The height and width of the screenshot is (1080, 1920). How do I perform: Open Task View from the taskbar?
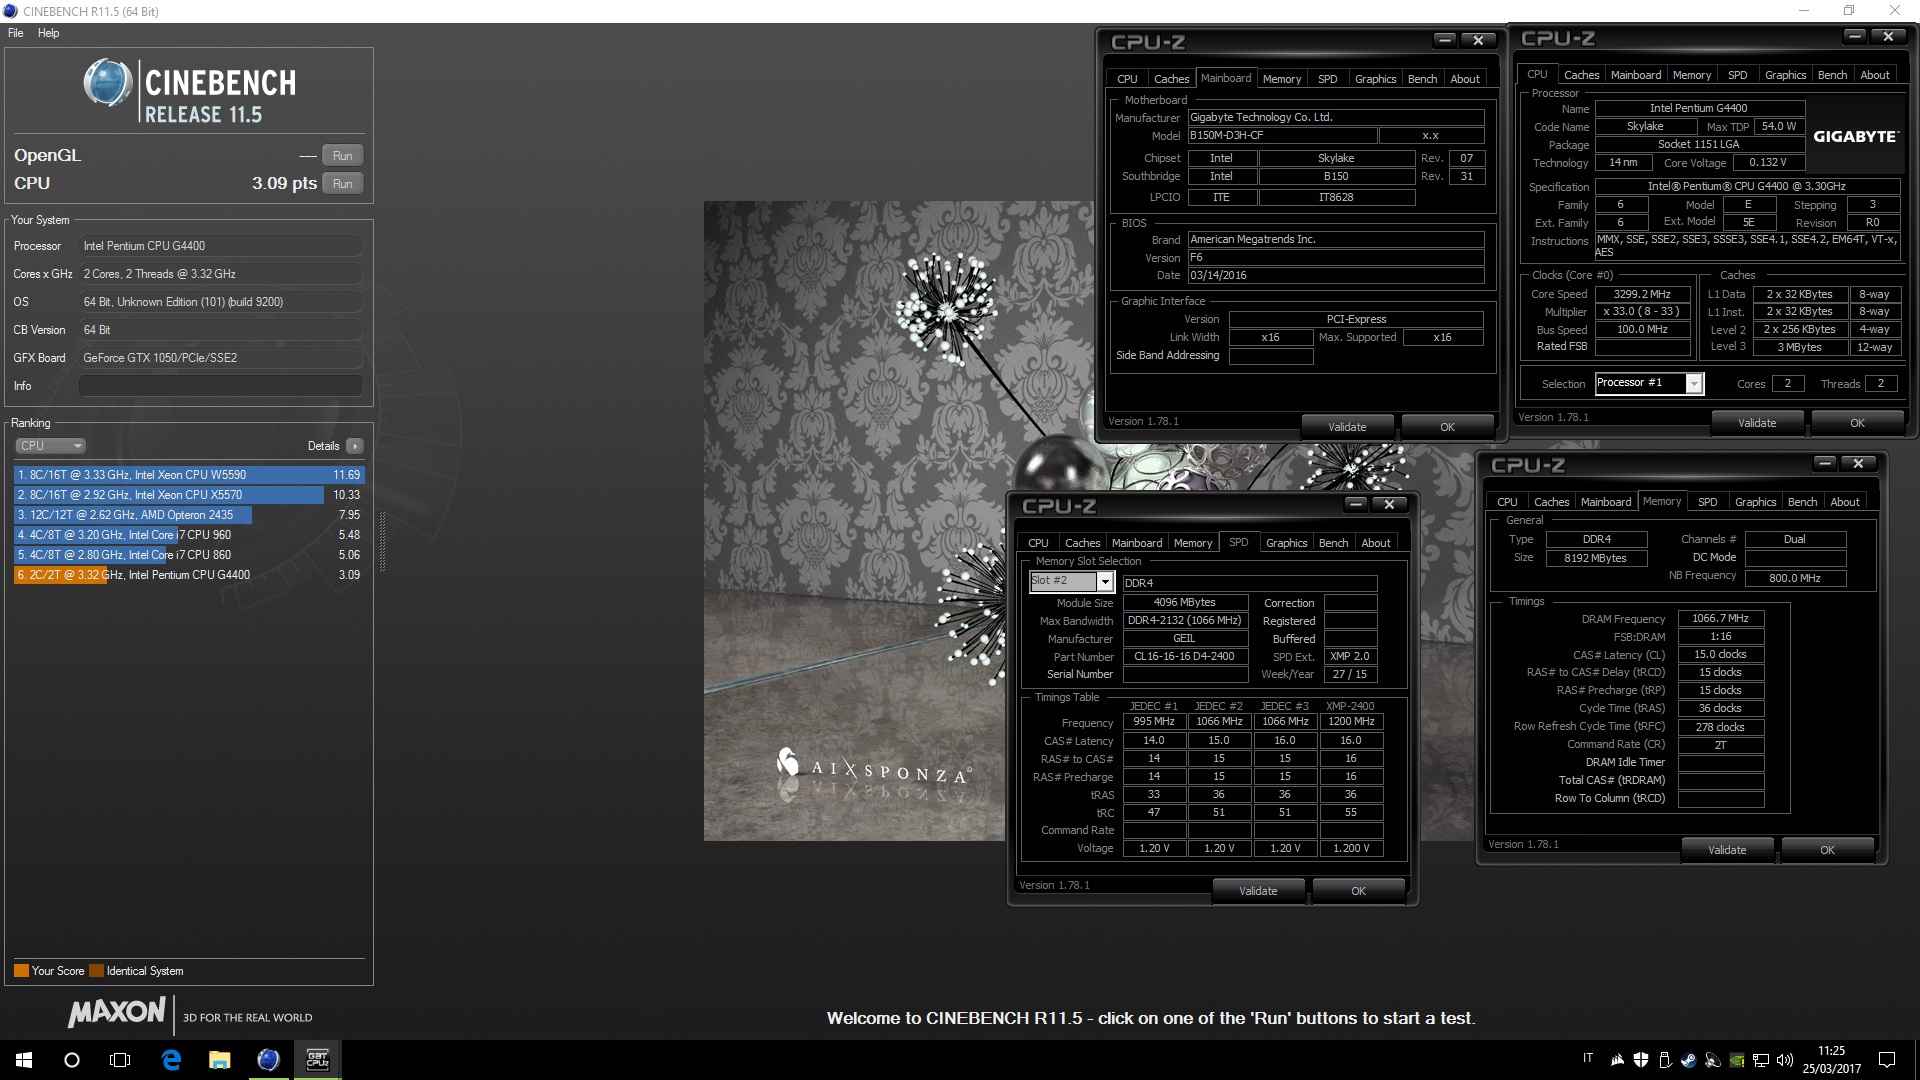[120, 1060]
